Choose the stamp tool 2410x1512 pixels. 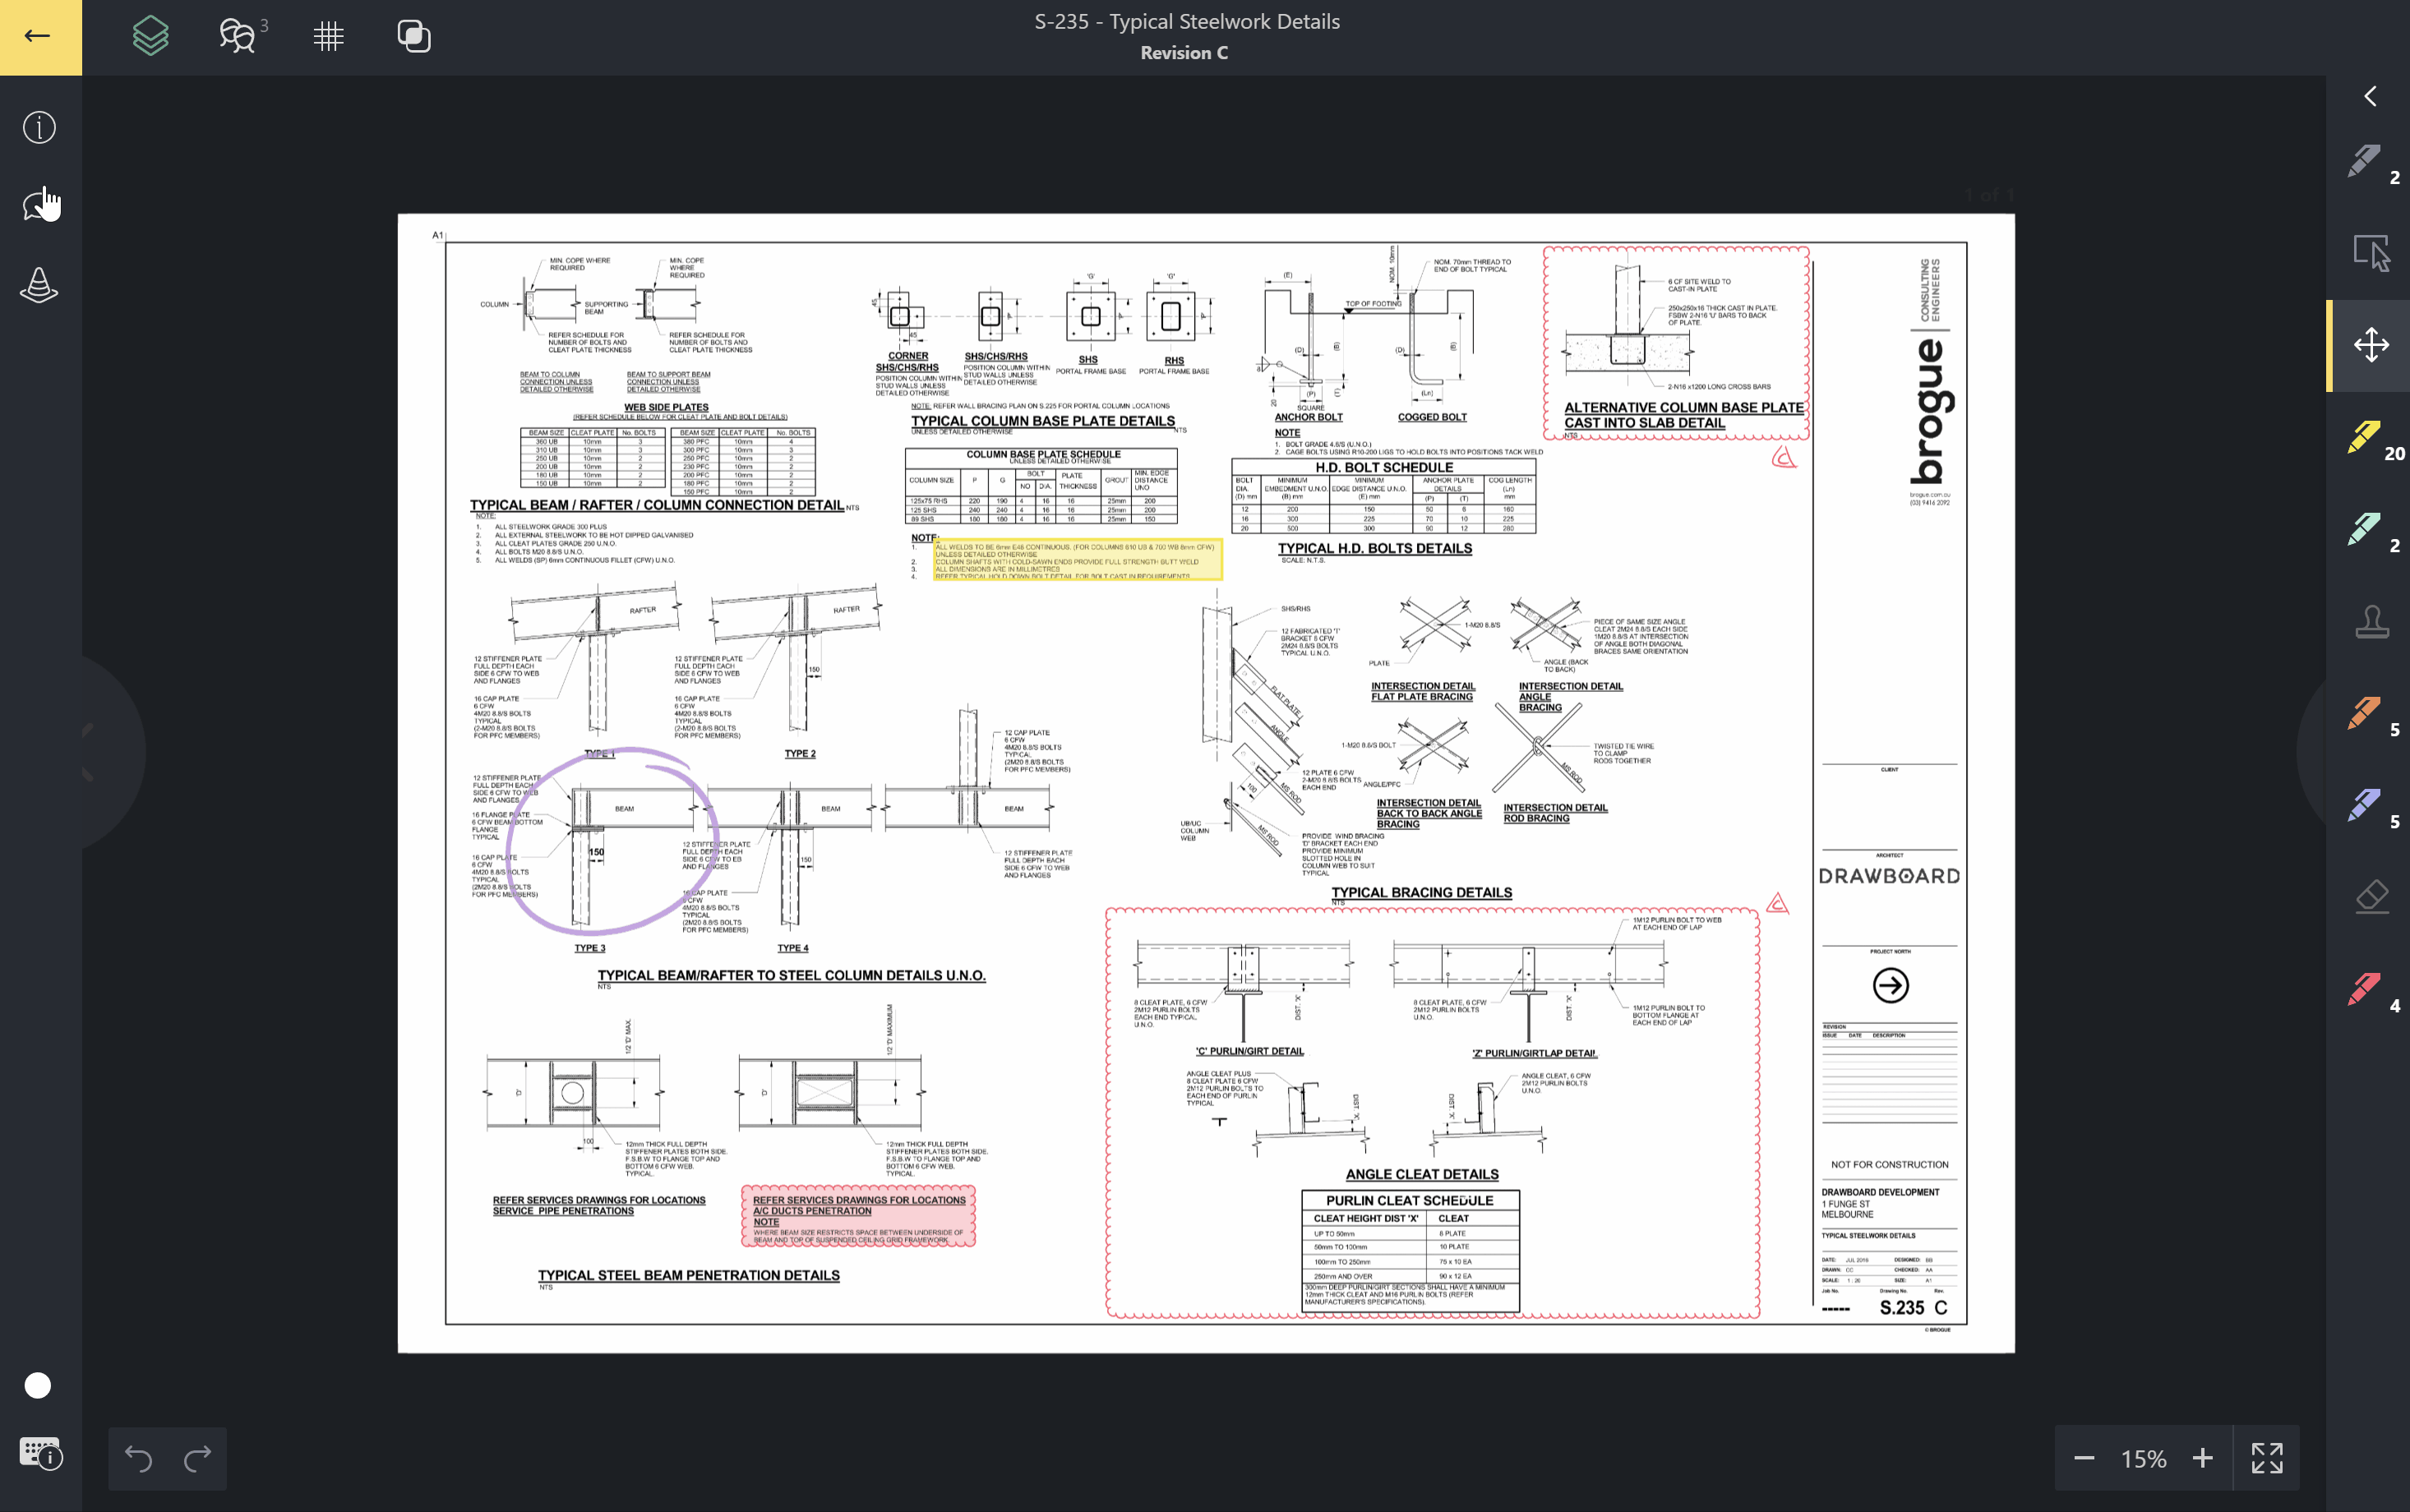[x=2371, y=622]
